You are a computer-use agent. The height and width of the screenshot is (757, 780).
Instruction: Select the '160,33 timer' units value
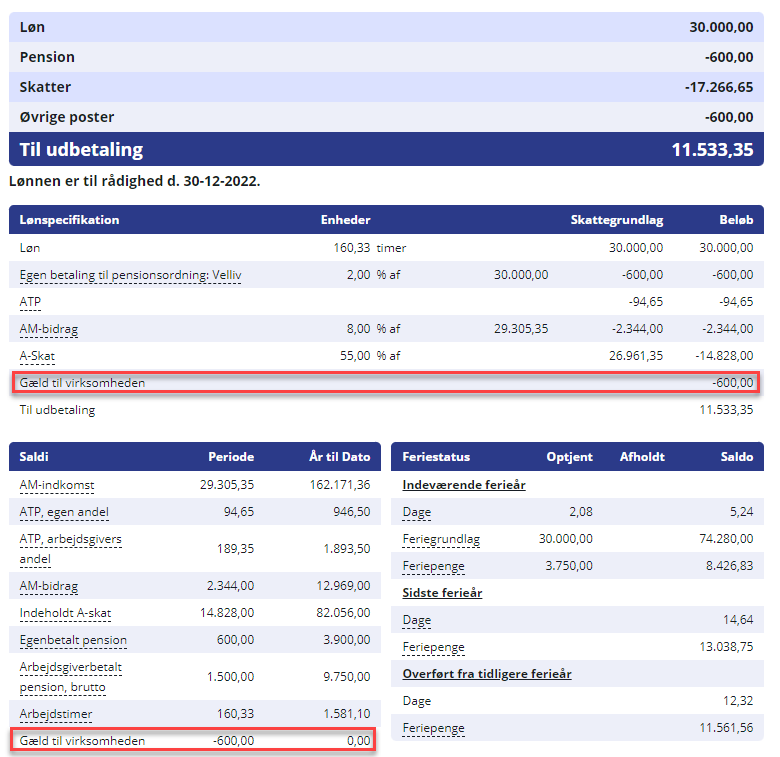tap(370, 248)
